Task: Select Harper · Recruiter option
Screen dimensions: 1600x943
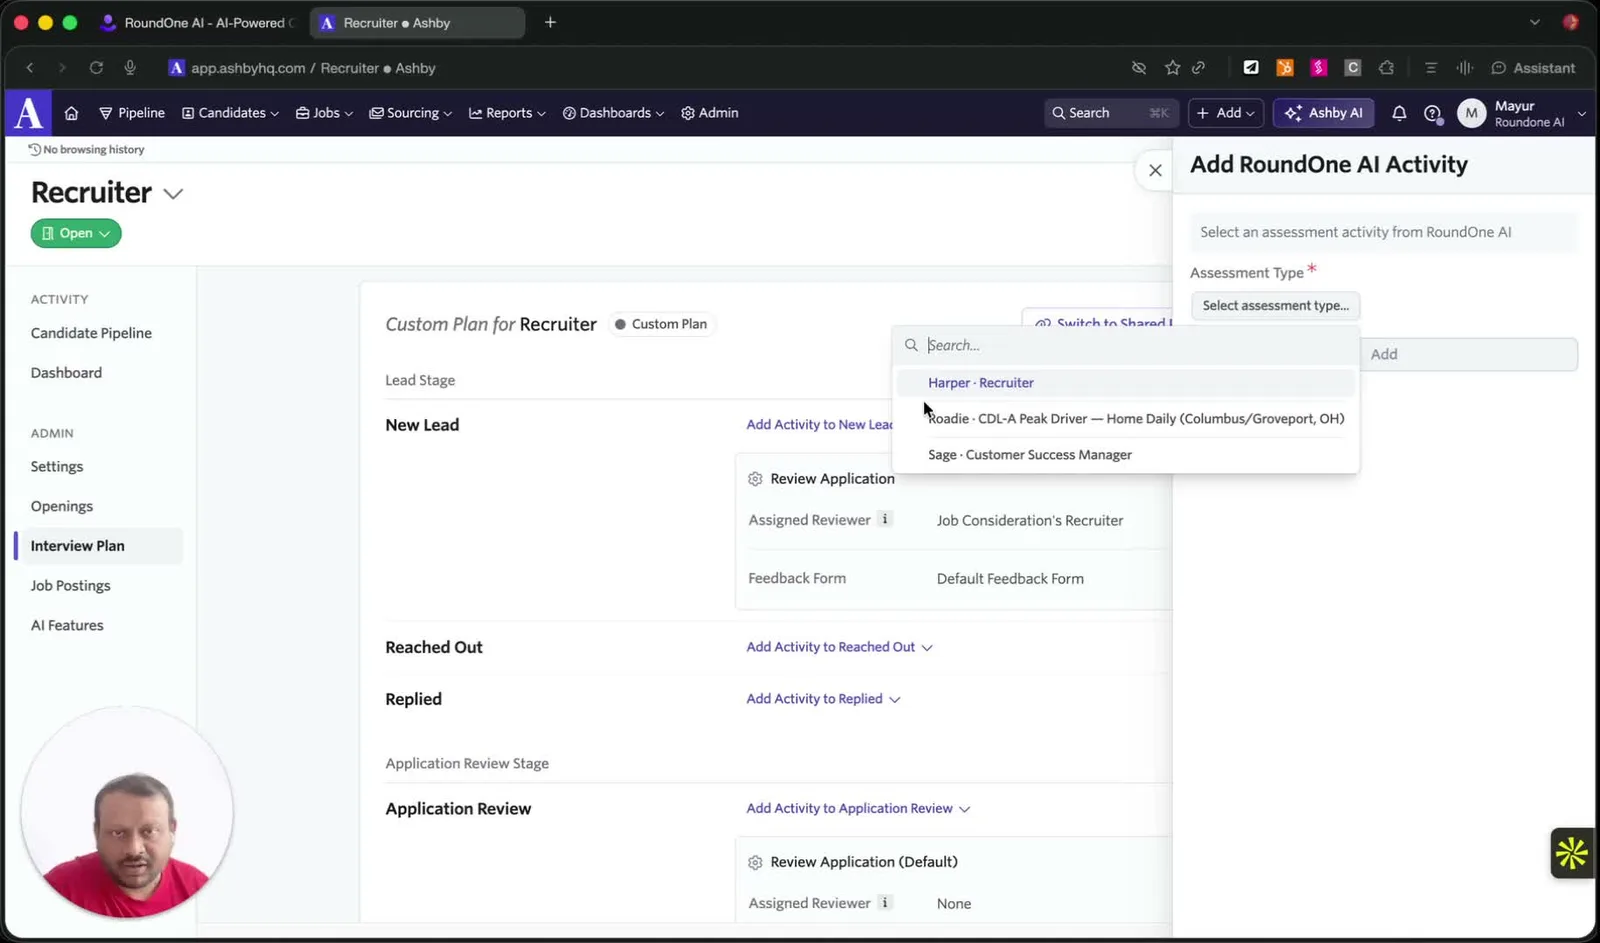Action: click(1126, 383)
